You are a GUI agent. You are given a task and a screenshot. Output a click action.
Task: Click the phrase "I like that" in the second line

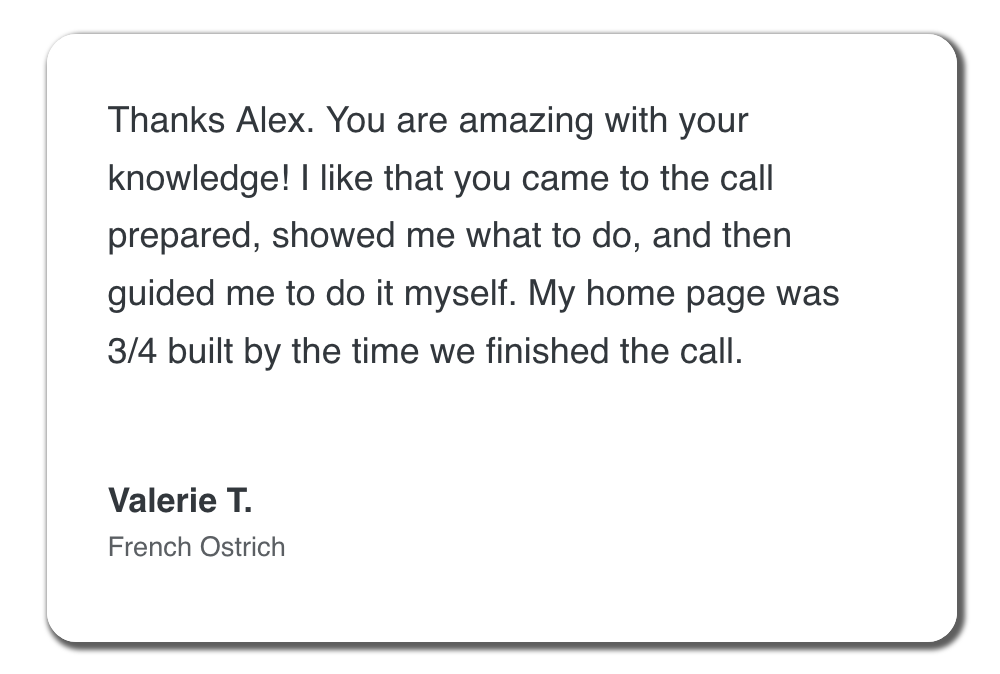click(374, 178)
